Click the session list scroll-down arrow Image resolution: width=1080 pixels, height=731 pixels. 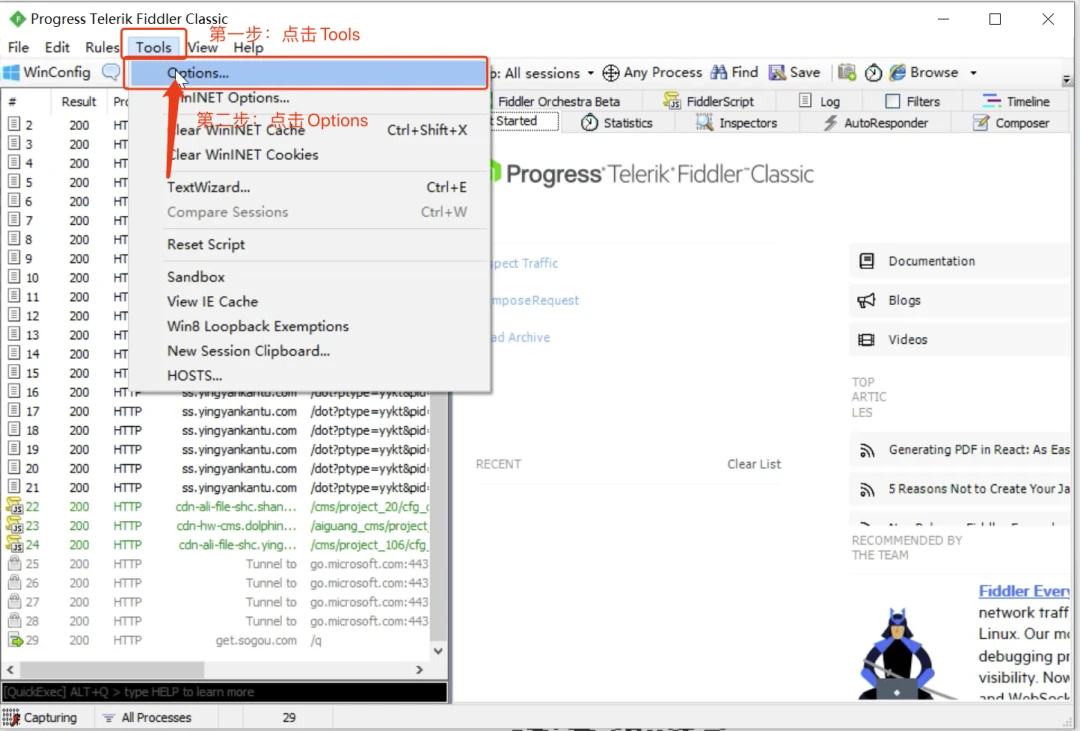pyautogui.click(x=438, y=650)
